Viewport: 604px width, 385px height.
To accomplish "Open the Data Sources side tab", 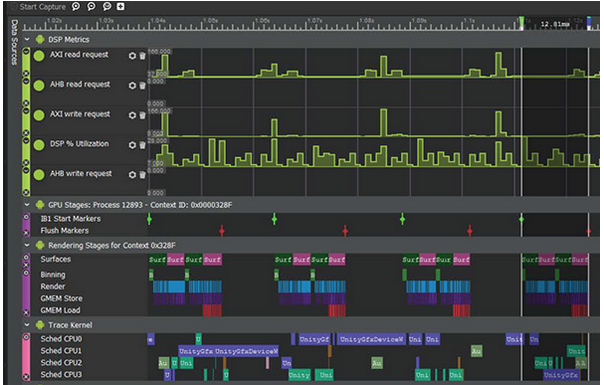I will [x=14, y=42].
